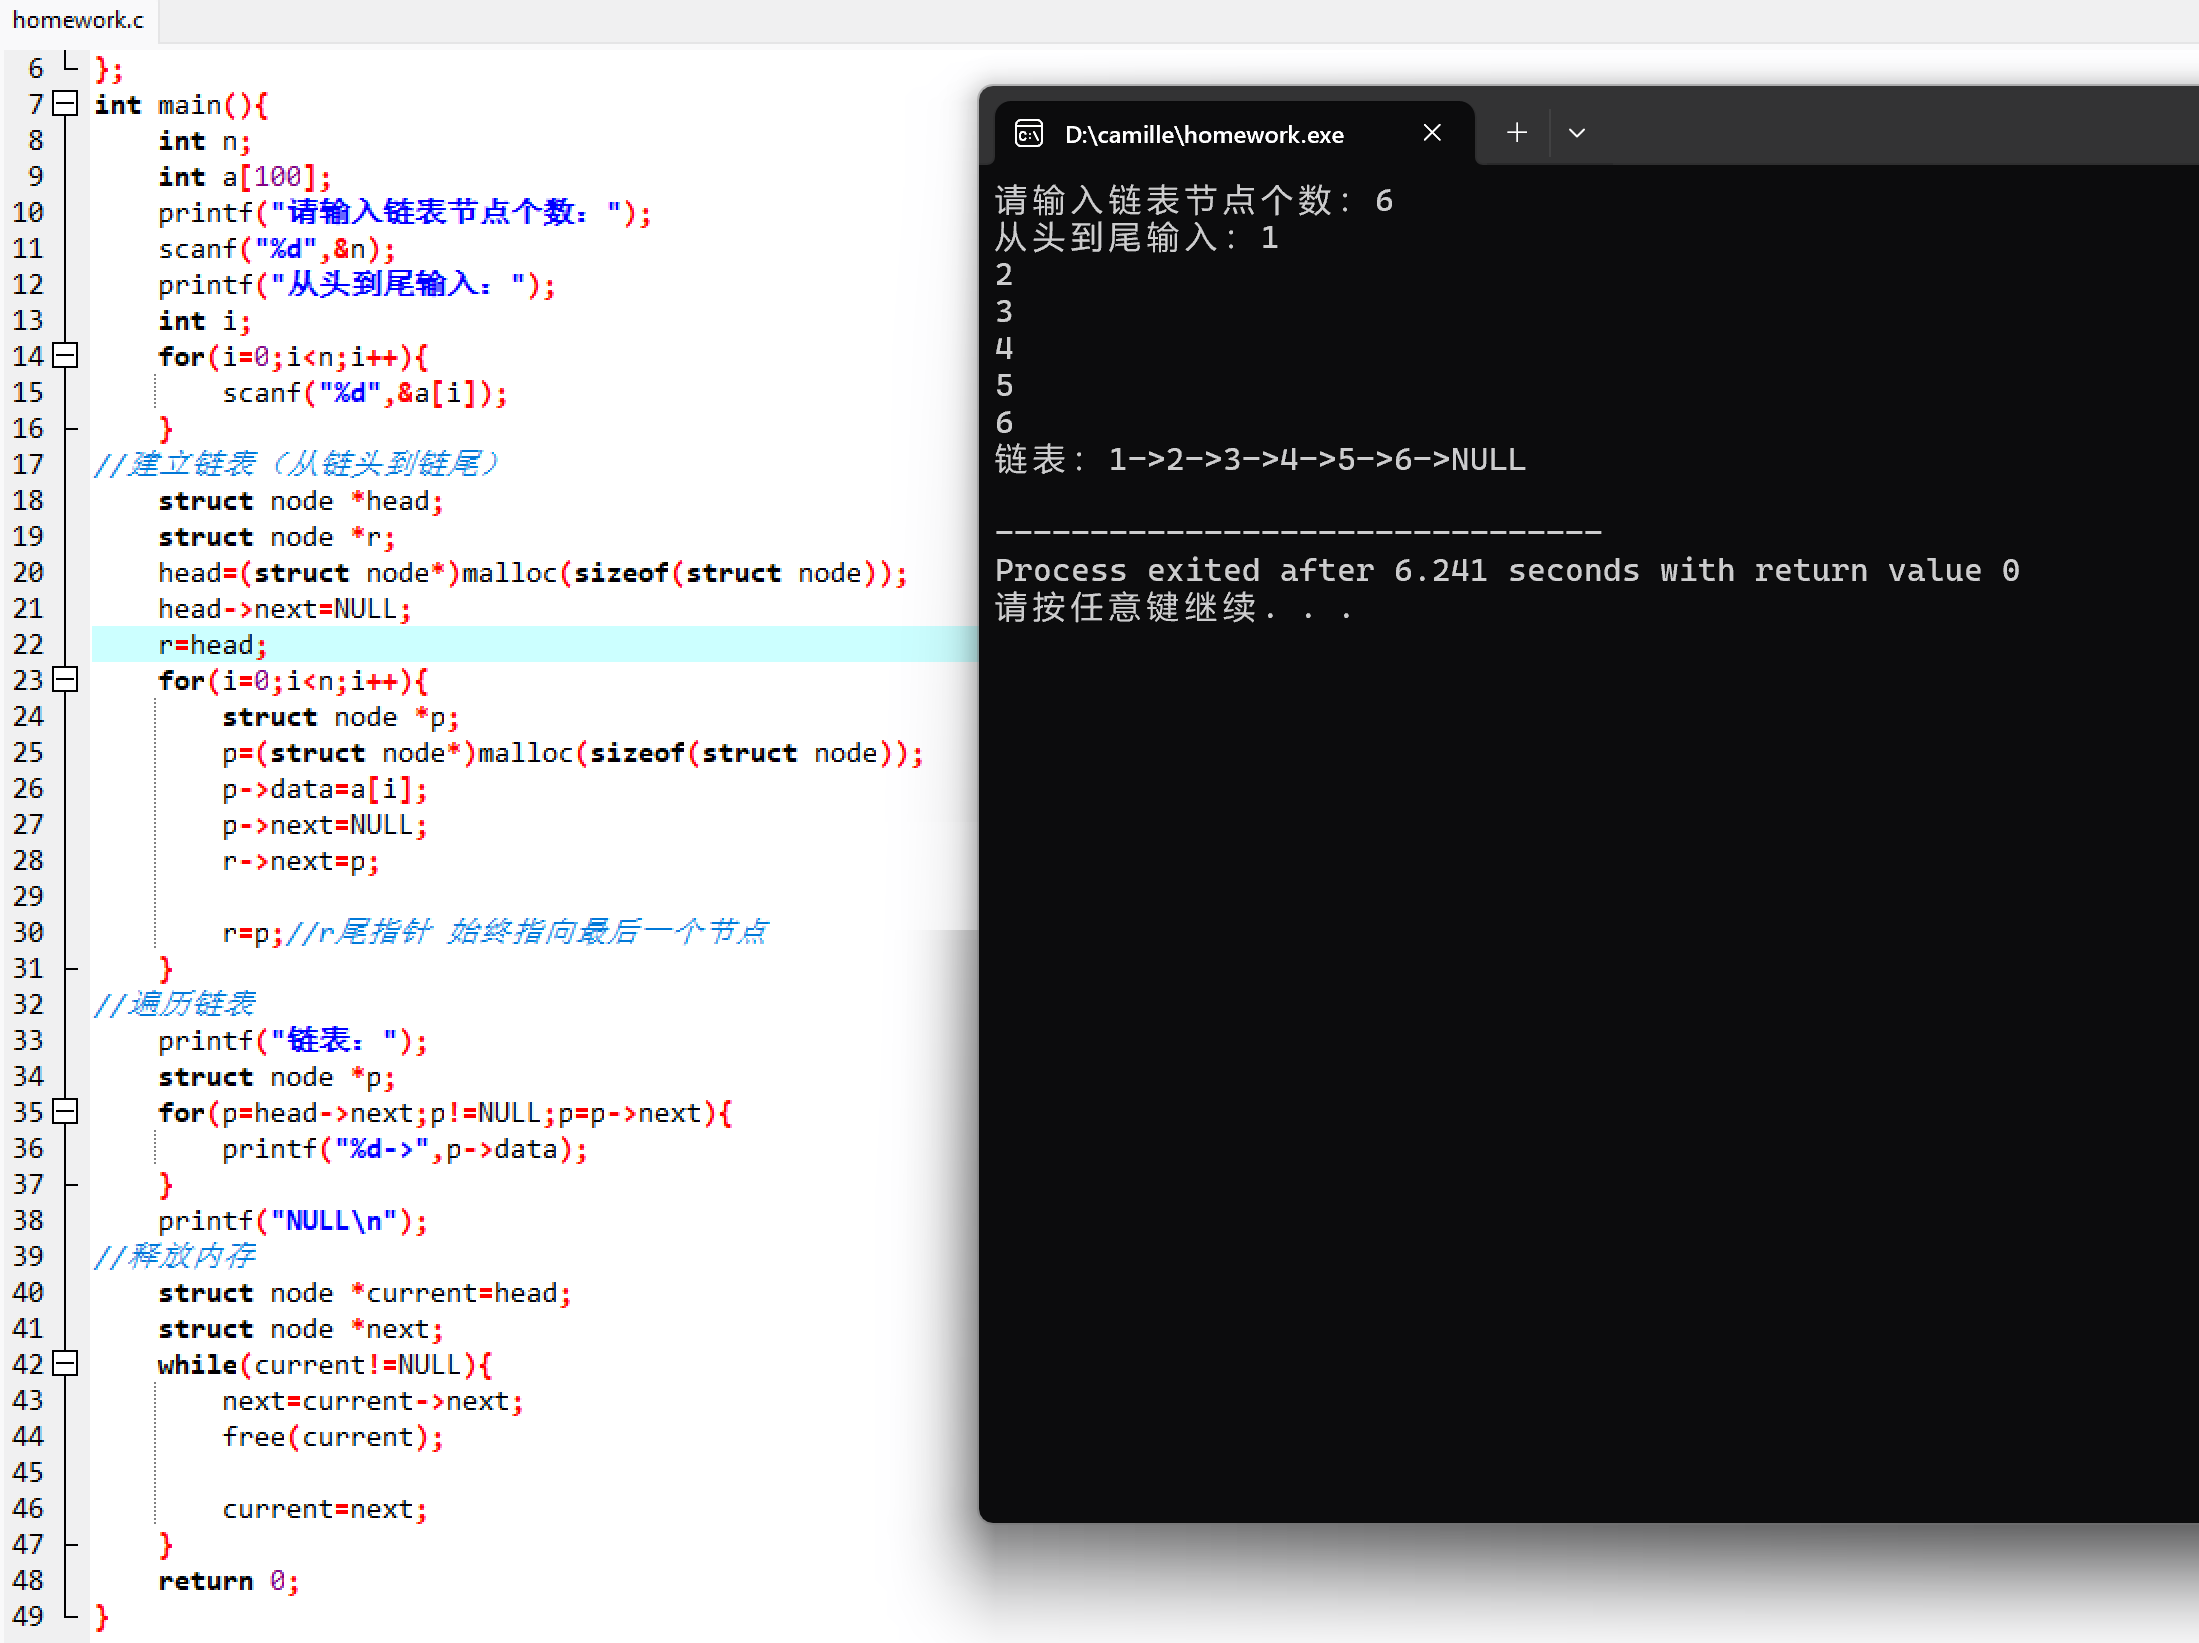
Task: Click line number 22 in the gutter
Action: (28, 644)
